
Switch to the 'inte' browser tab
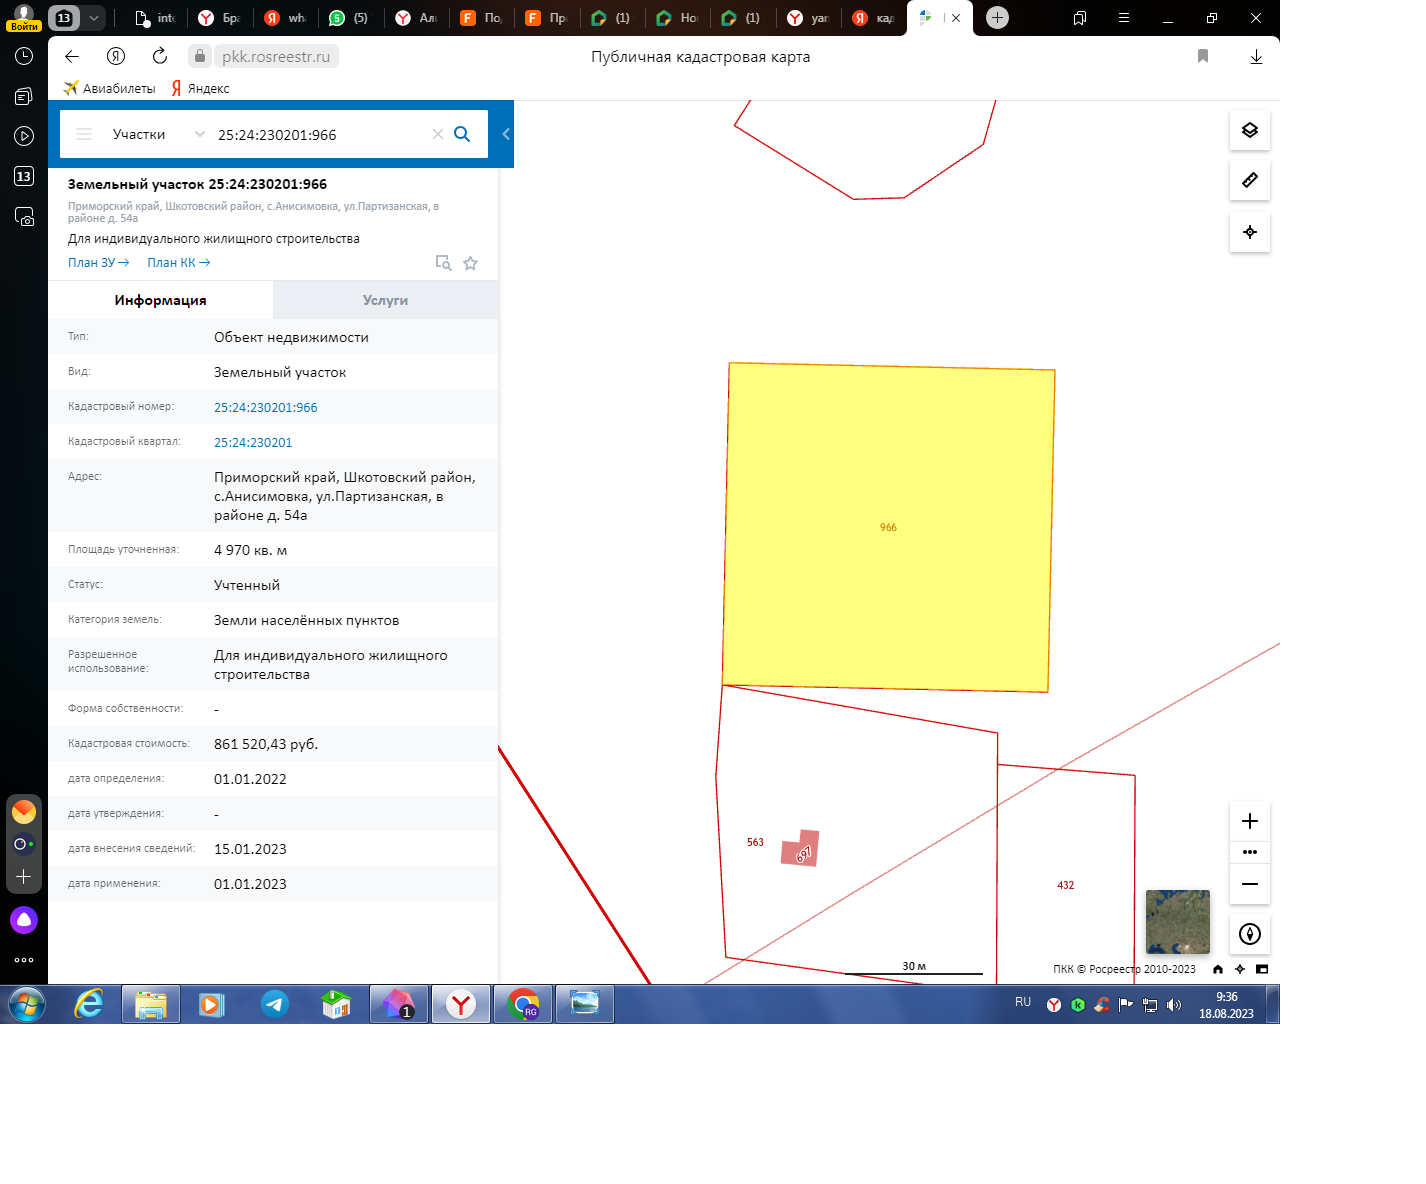coord(155,18)
